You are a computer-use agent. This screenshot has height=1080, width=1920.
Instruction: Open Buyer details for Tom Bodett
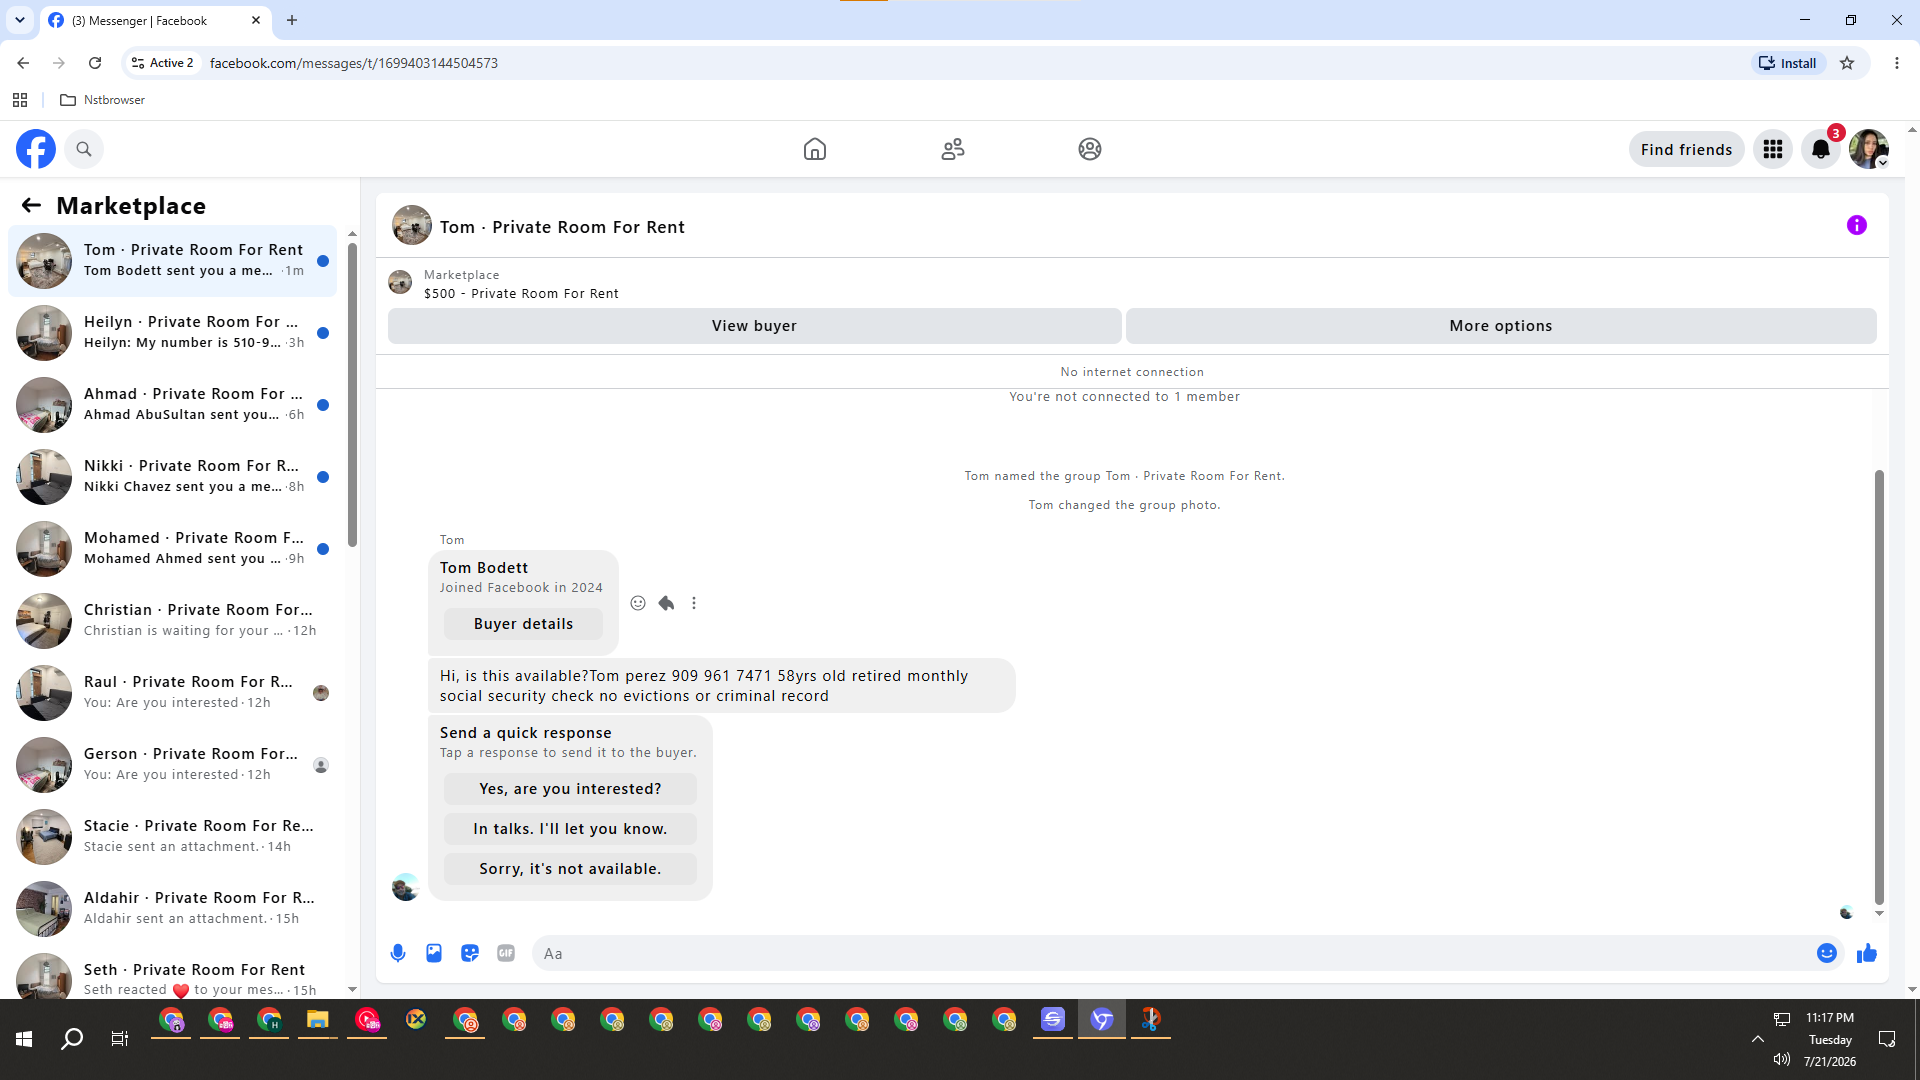(523, 624)
